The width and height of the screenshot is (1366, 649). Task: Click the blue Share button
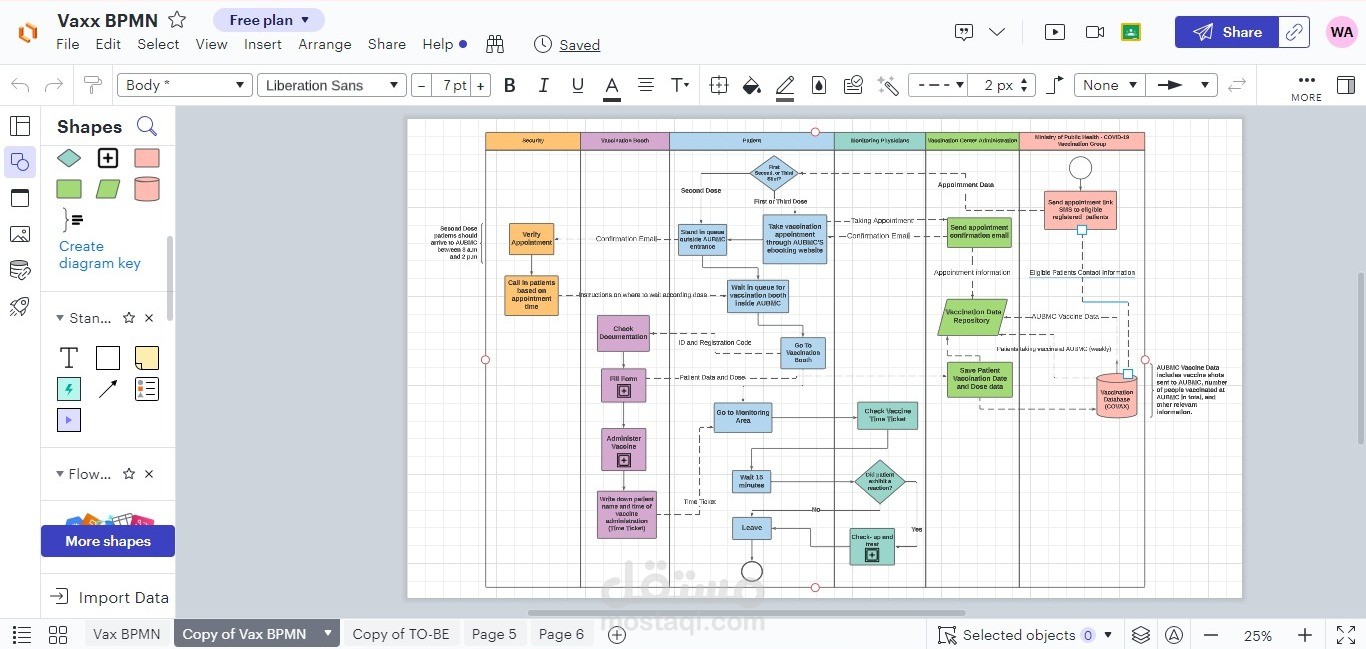coord(1227,32)
